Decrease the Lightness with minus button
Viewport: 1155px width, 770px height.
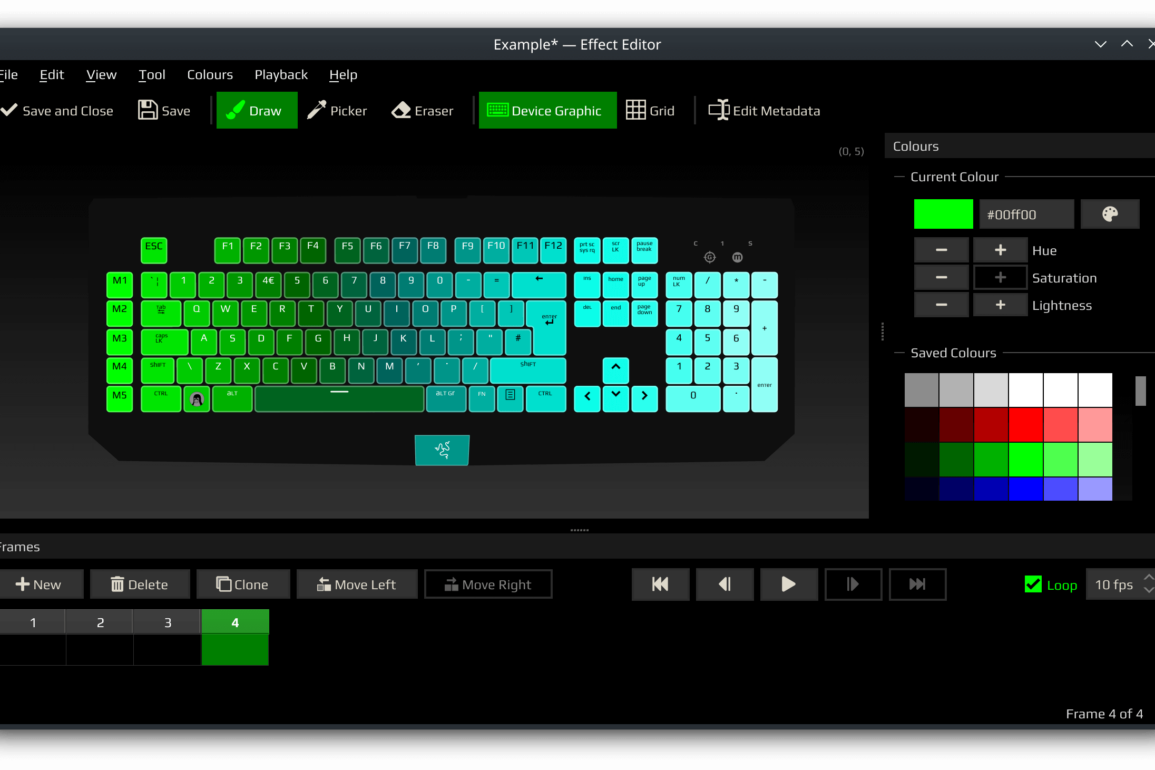point(941,305)
